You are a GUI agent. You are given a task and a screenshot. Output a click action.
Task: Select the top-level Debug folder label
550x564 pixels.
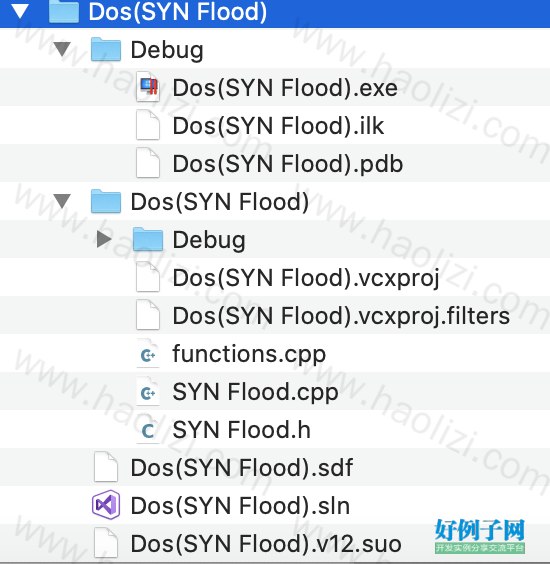click(167, 50)
